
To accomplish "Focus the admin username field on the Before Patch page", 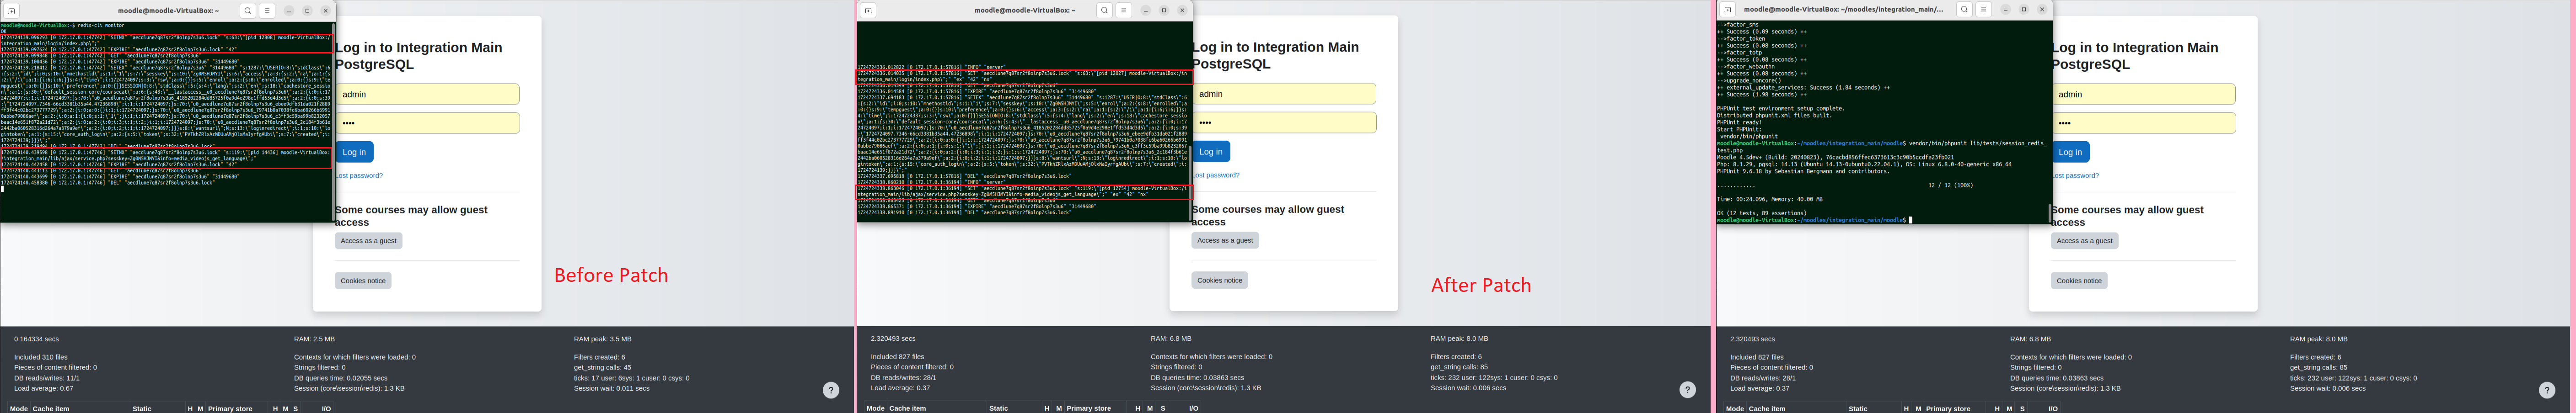I will tap(427, 94).
